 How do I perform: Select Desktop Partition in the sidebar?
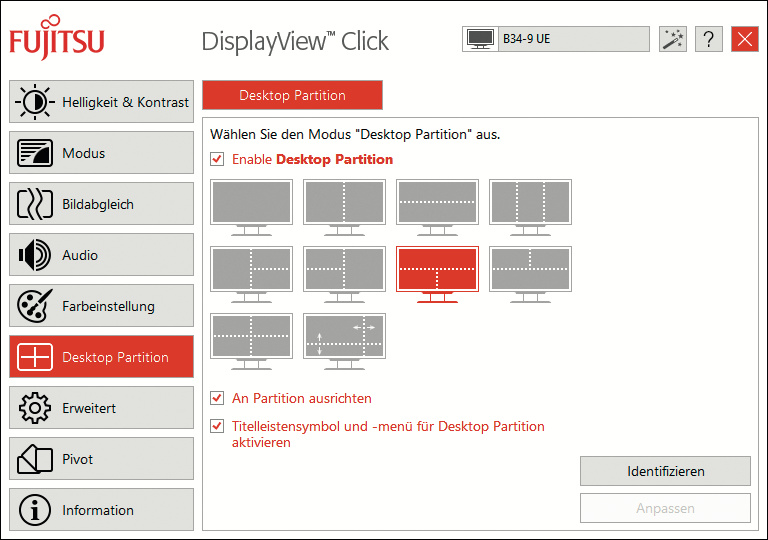point(101,356)
